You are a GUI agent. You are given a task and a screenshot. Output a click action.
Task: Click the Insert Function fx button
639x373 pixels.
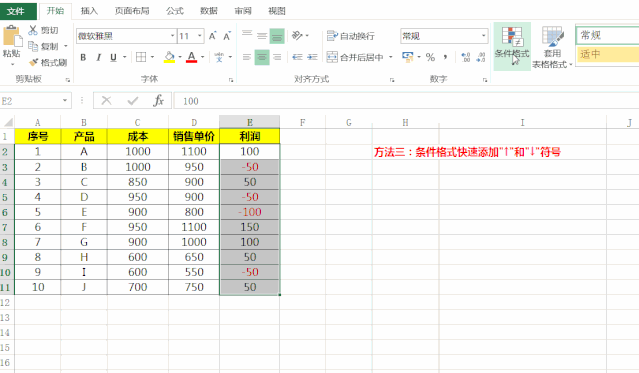coord(158,100)
